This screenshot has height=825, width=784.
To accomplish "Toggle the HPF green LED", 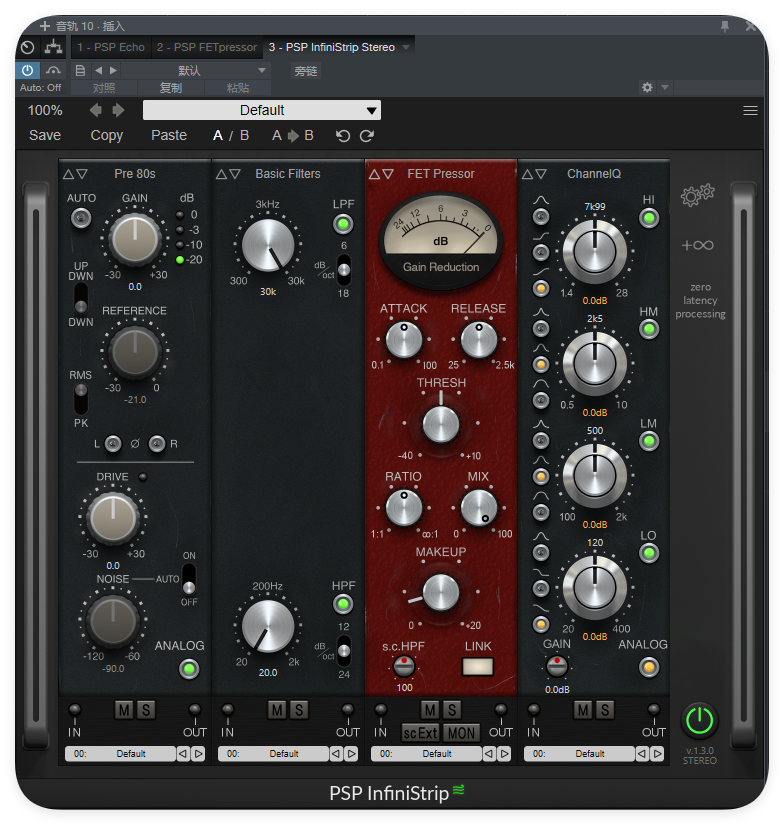I will 343,604.
